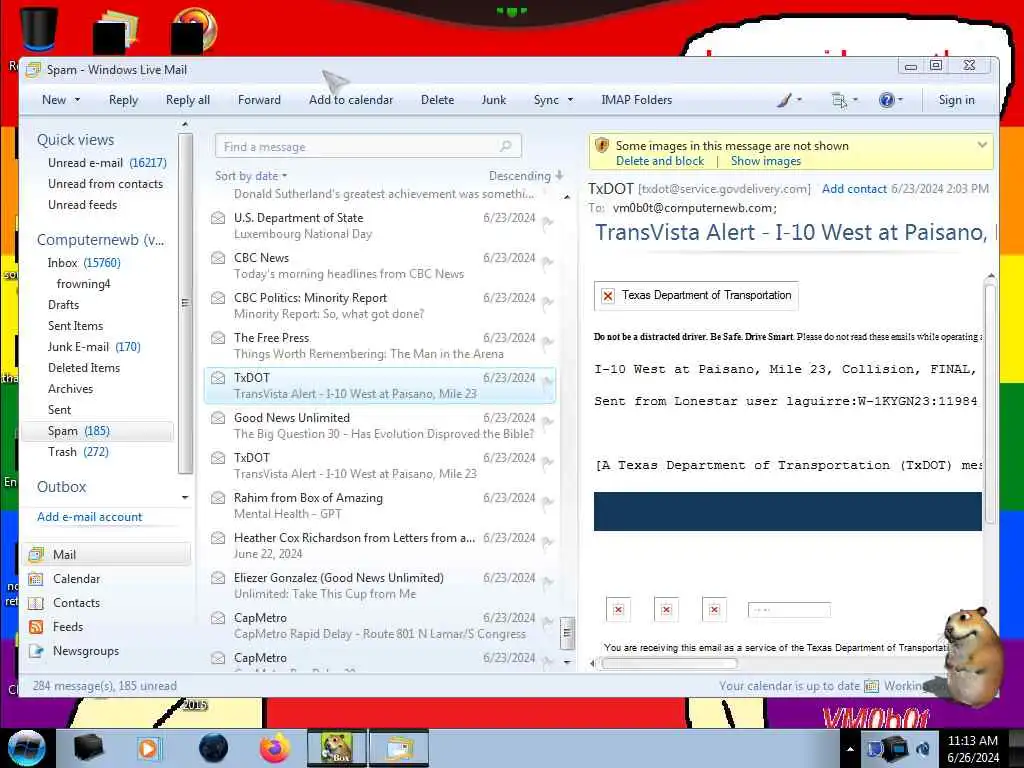Collapse the Computernewb account header
The image size is (1024, 768).
click(x=101, y=240)
